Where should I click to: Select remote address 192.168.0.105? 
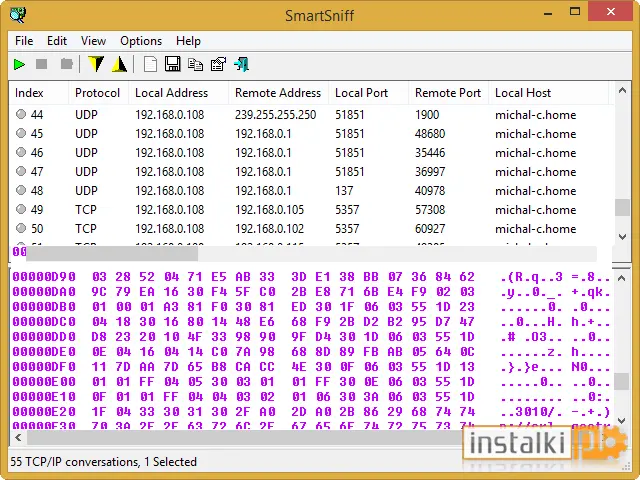(269, 209)
